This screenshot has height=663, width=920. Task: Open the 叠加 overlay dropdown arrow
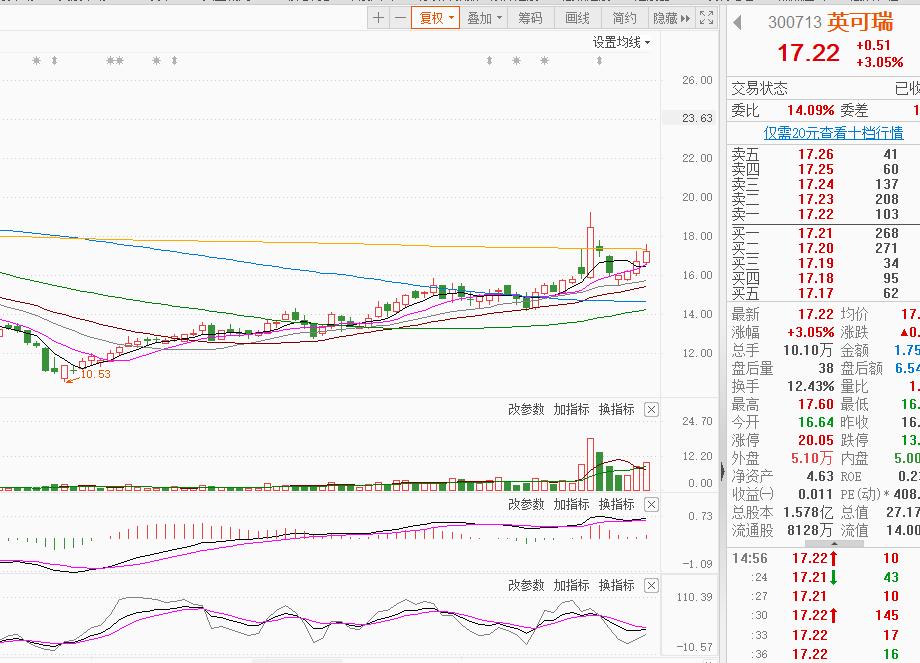(501, 18)
